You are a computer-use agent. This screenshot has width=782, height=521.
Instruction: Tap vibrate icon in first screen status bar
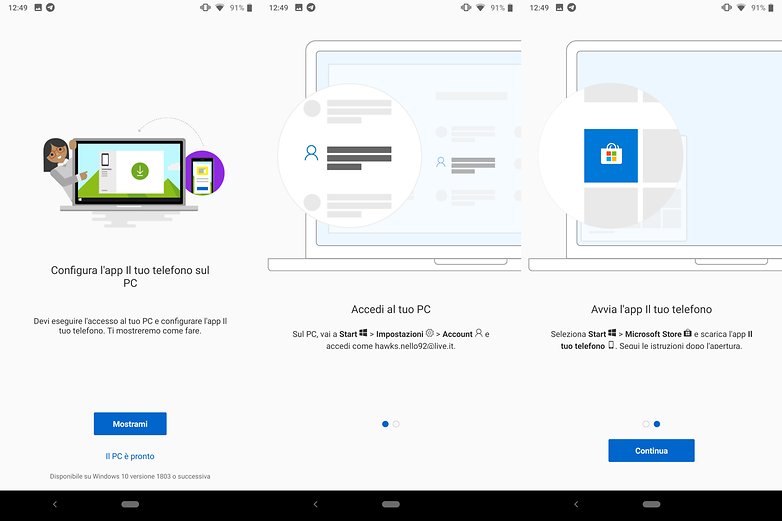coord(205,7)
